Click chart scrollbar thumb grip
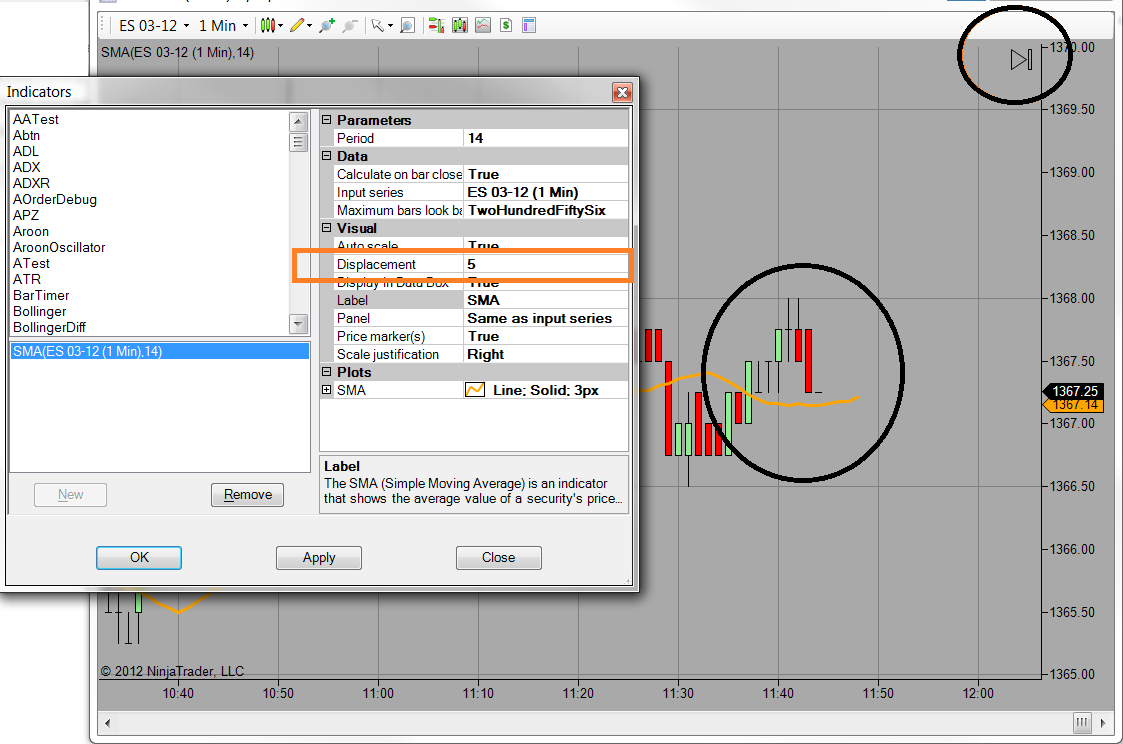The width and height of the screenshot is (1123, 744). pos(1081,723)
